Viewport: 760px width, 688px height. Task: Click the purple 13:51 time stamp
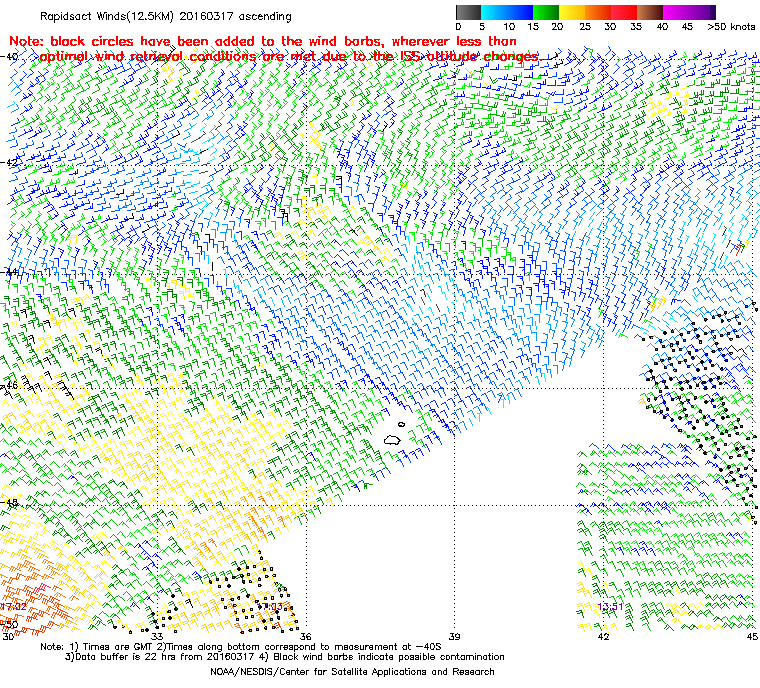pos(610,607)
